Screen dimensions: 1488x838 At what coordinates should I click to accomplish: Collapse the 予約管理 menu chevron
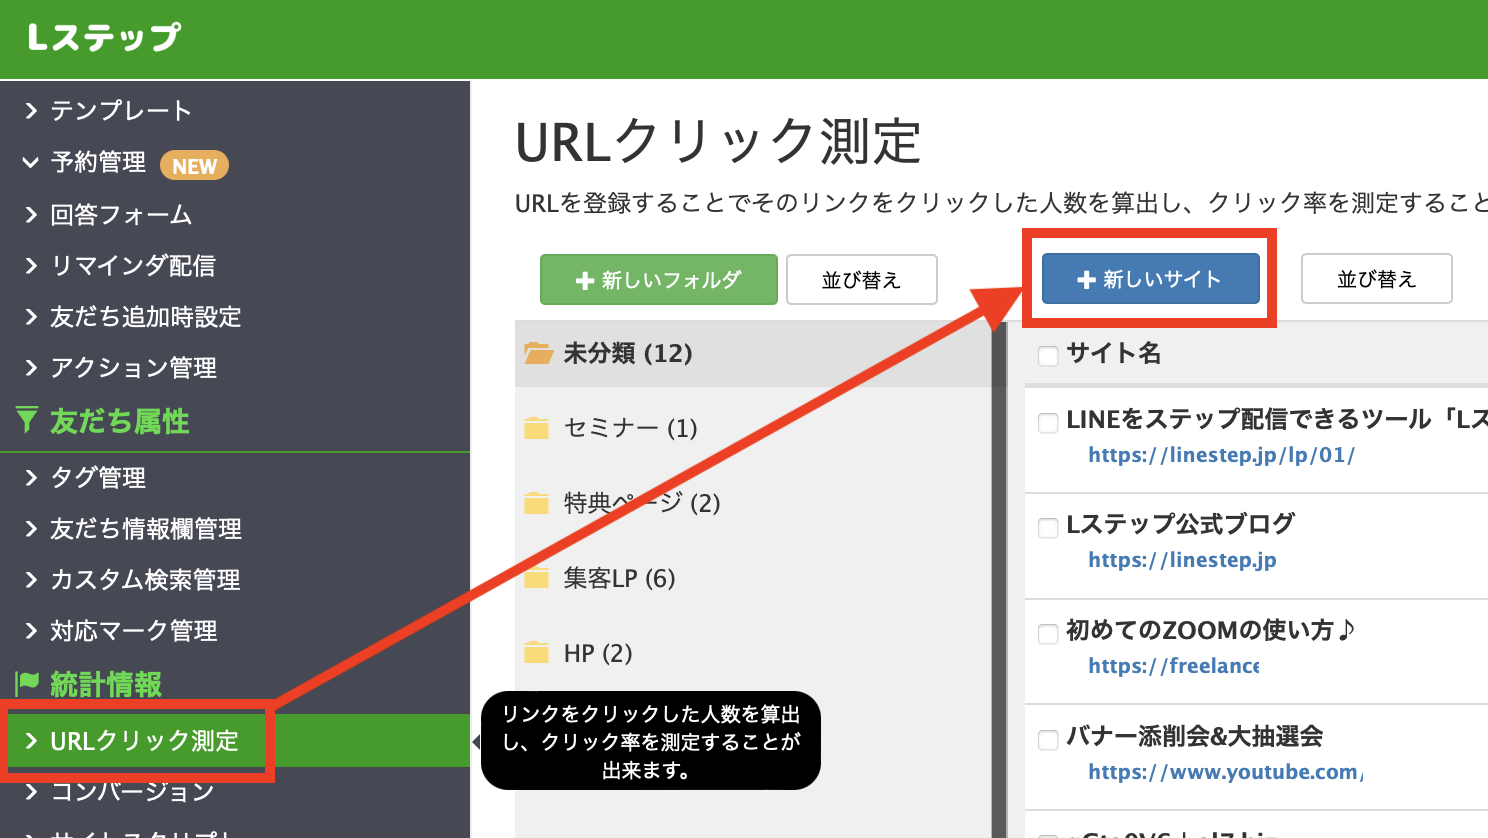31,162
